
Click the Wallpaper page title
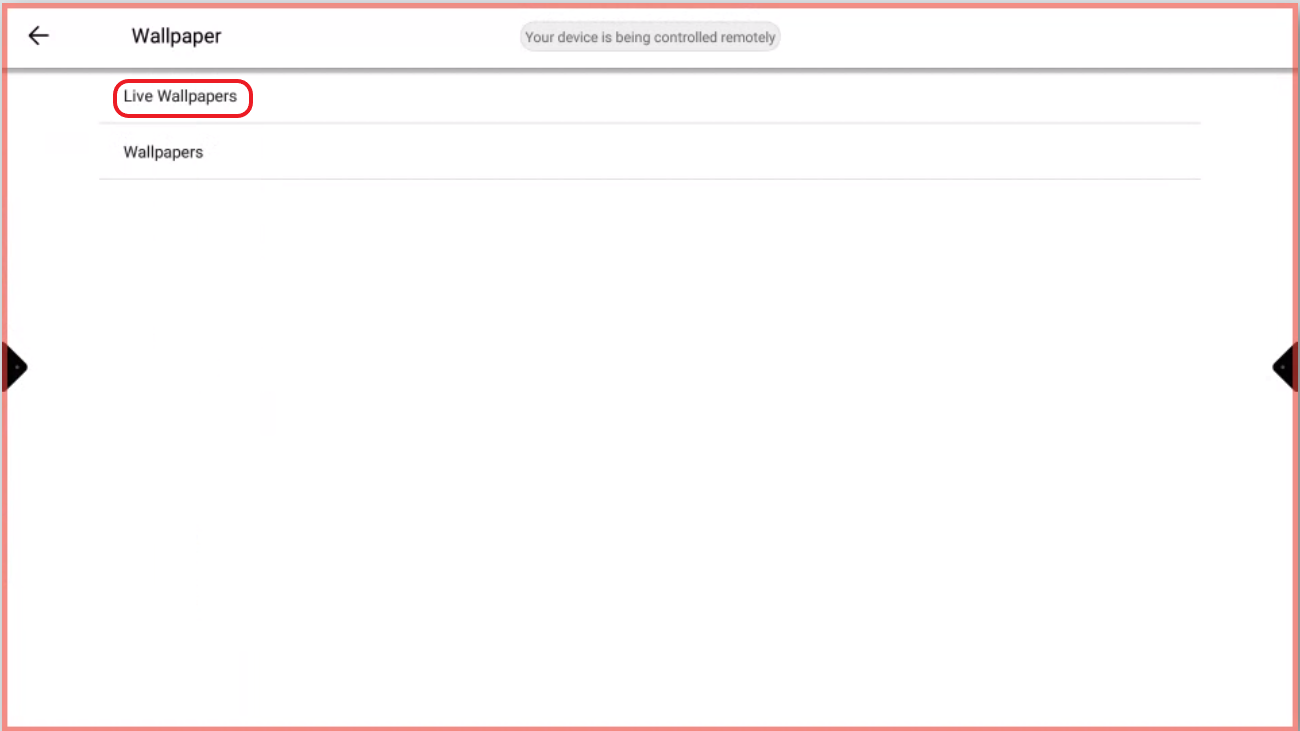pyautogui.click(x=176, y=36)
